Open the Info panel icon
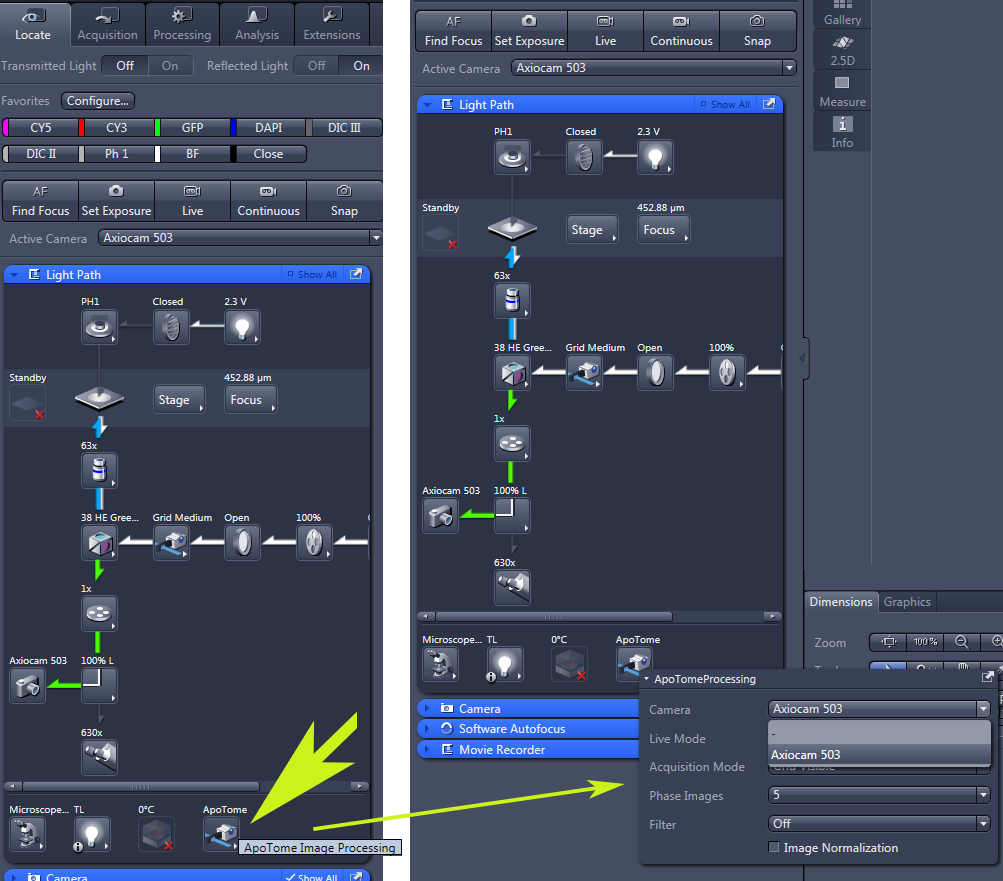 click(842, 131)
